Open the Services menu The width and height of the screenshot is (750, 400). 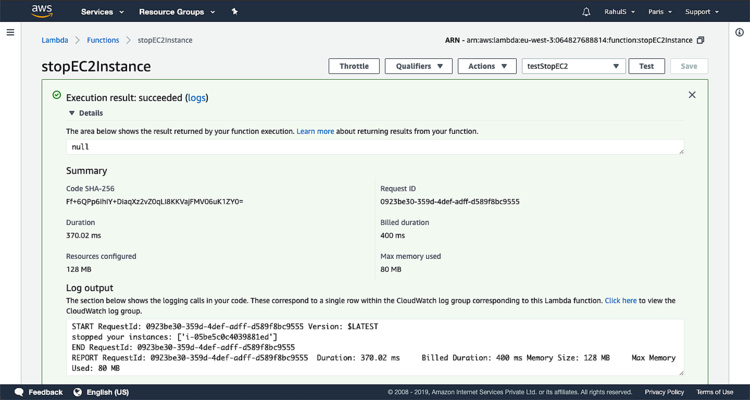pyautogui.click(x=102, y=12)
